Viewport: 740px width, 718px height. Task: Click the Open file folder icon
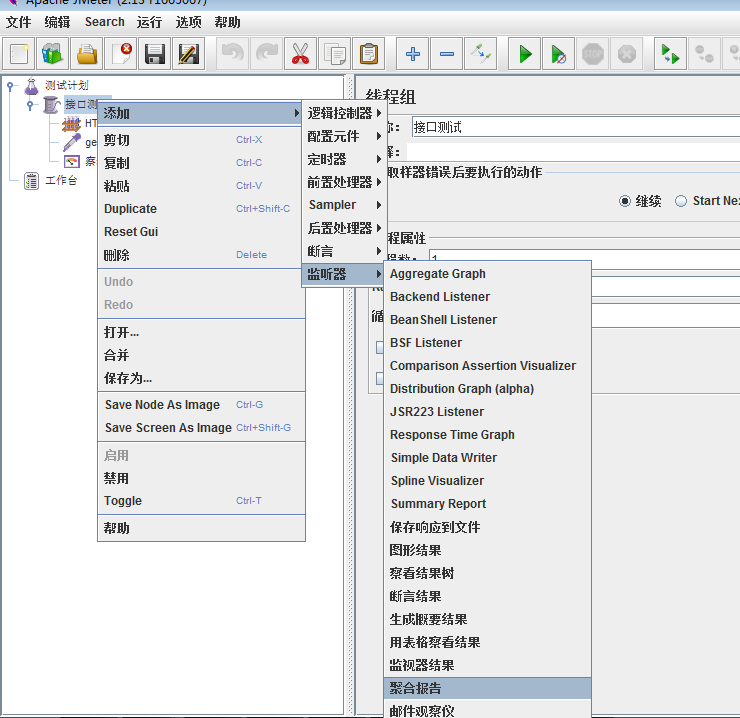point(87,54)
